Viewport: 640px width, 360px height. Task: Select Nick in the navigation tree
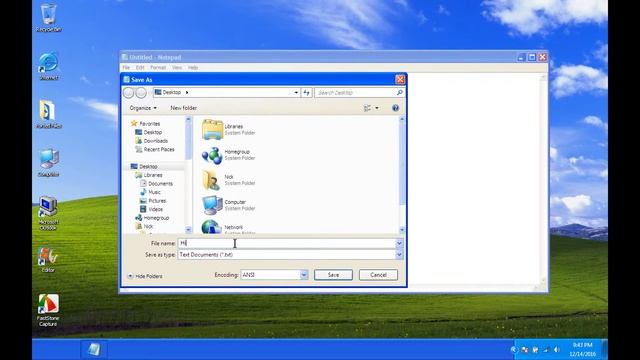tap(144, 226)
